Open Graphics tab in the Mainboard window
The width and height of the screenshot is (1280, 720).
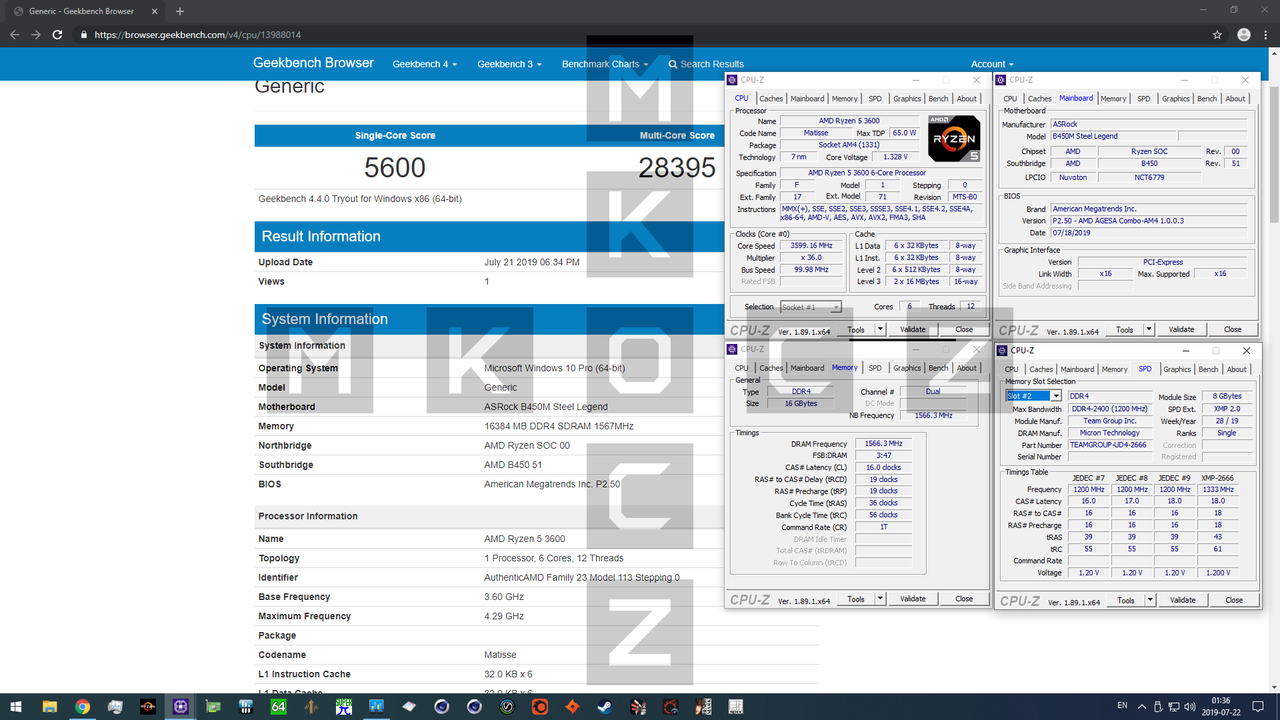[1176, 98]
